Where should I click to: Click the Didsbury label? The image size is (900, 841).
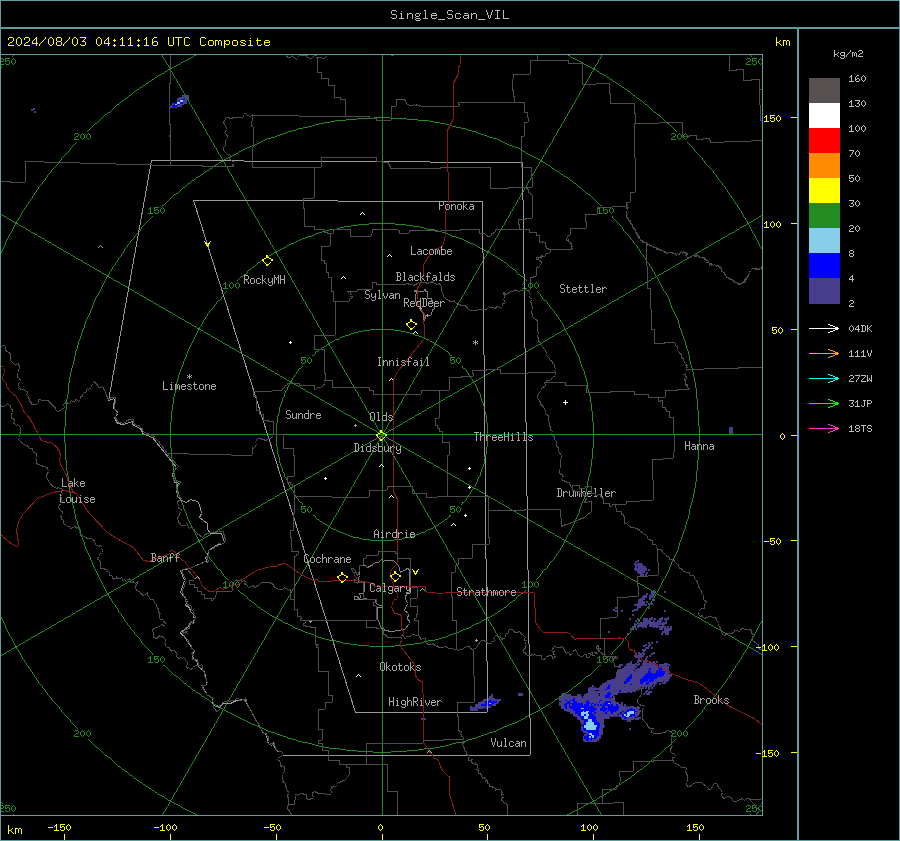point(377,448)
